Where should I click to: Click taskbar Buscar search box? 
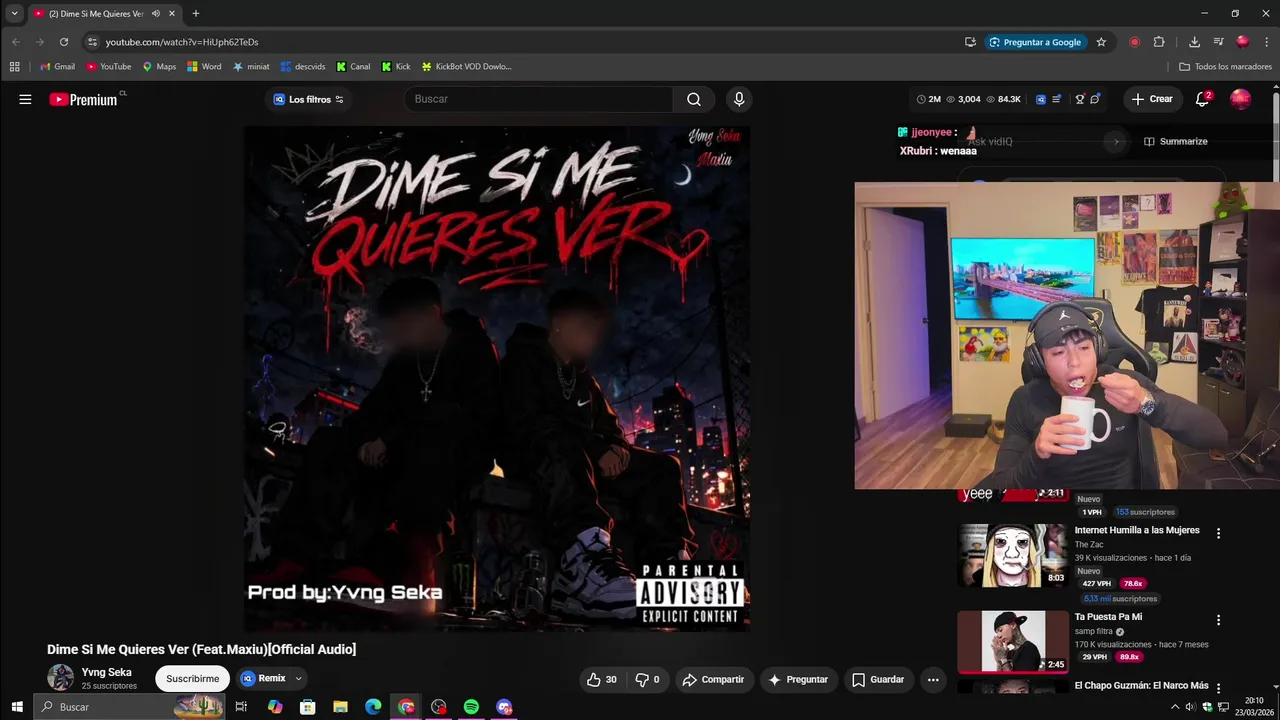click(130, 707)
